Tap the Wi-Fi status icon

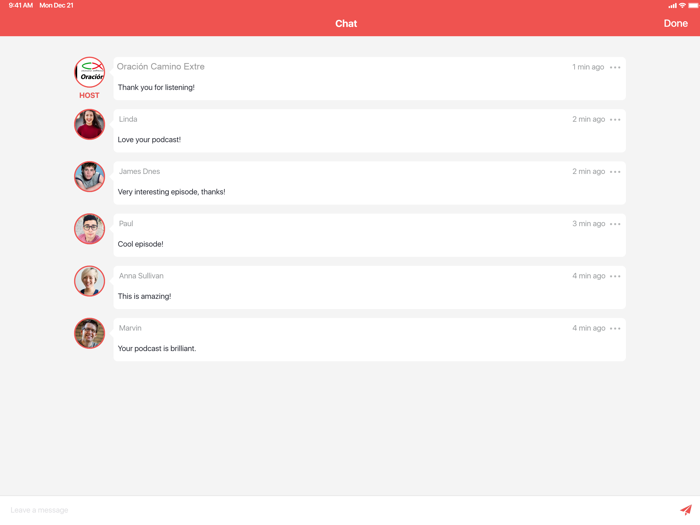[x=682, y=5]
